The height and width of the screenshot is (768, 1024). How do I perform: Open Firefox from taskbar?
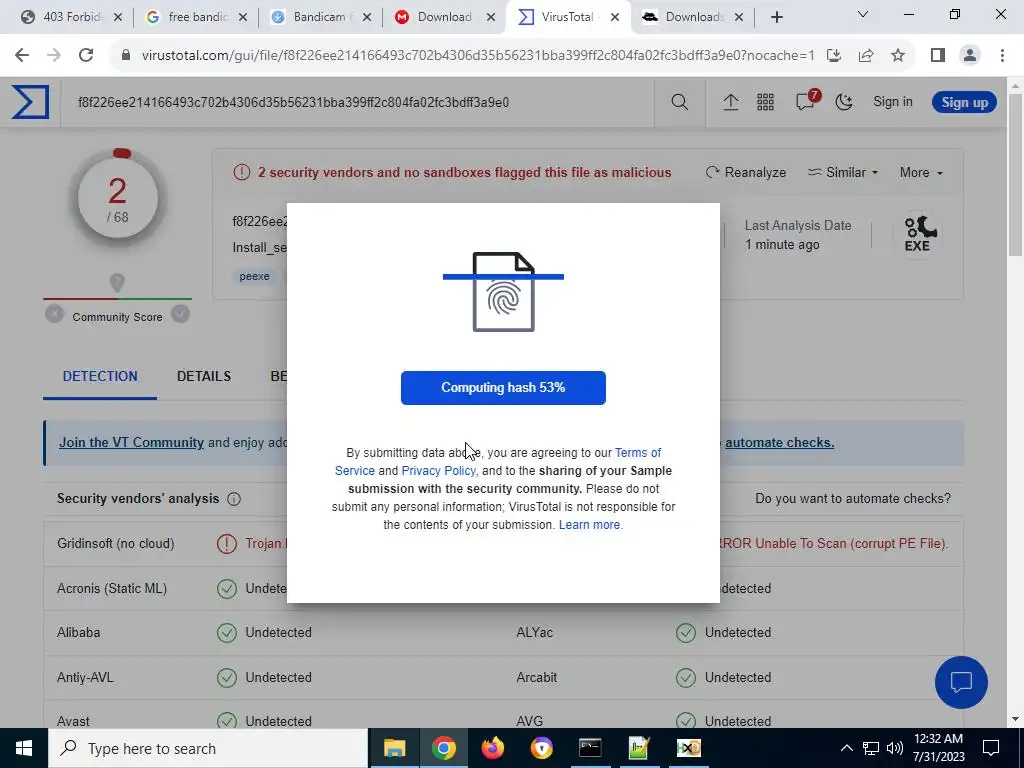[492, 748]
